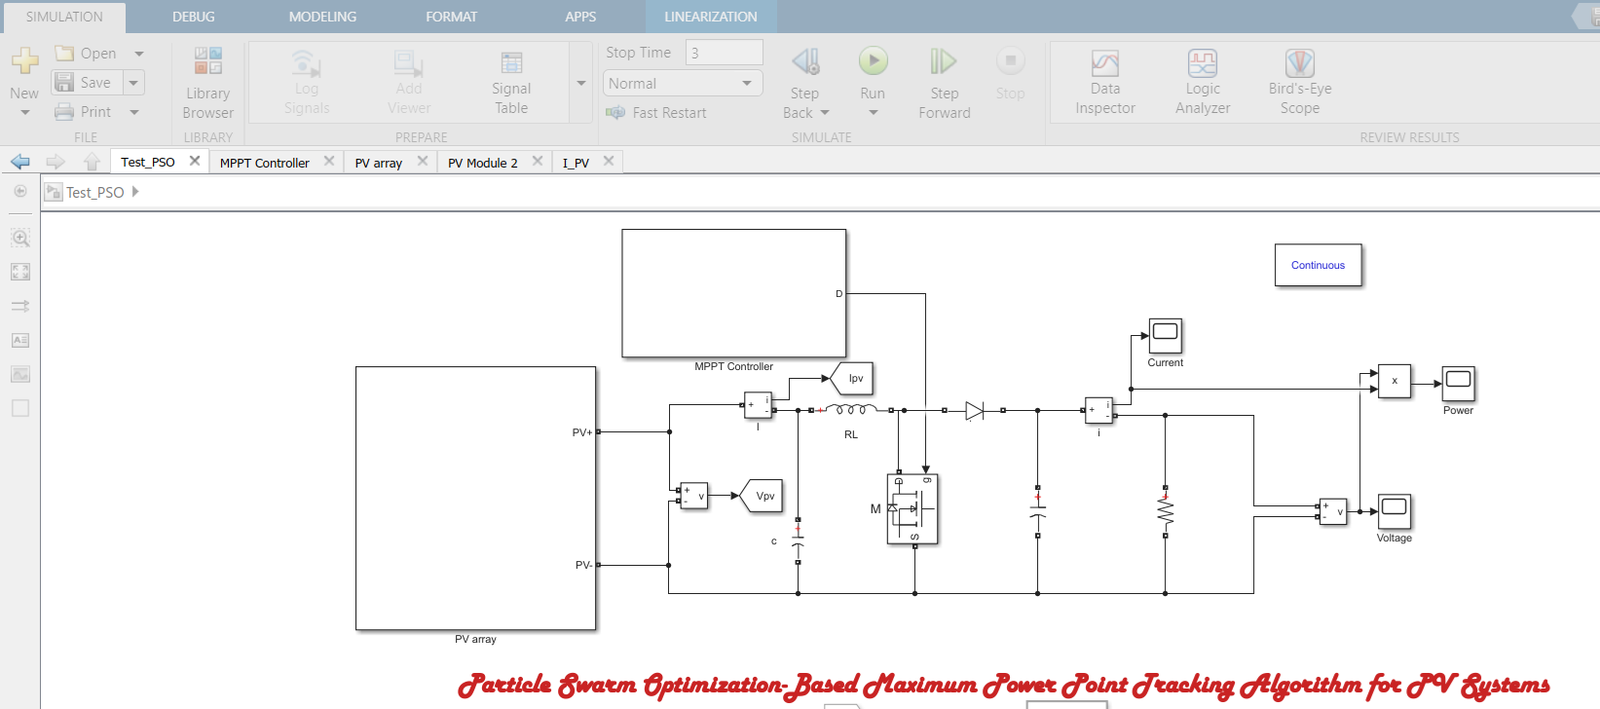Switch to the DEBUG ribbon tab
The height and width of the screenshot is (709, 1600).
tap(193, 17)
